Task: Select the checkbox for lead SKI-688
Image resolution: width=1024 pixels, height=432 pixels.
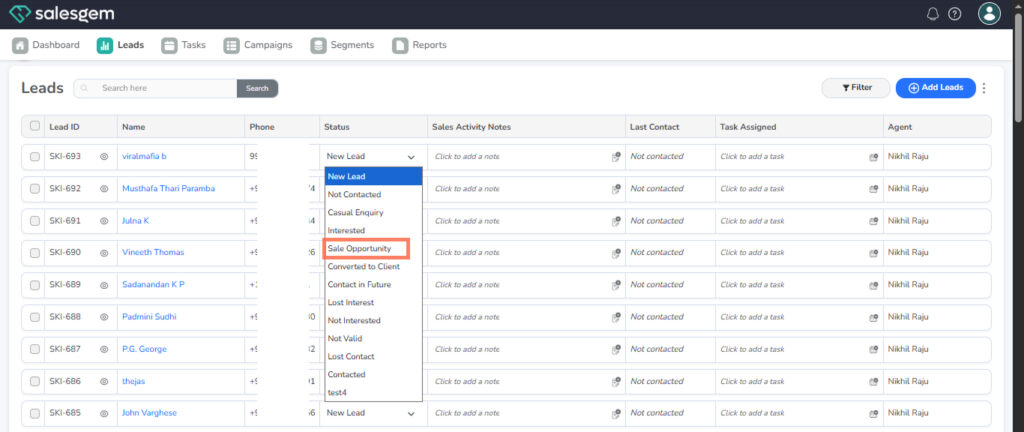Action: tap(35, 317)
